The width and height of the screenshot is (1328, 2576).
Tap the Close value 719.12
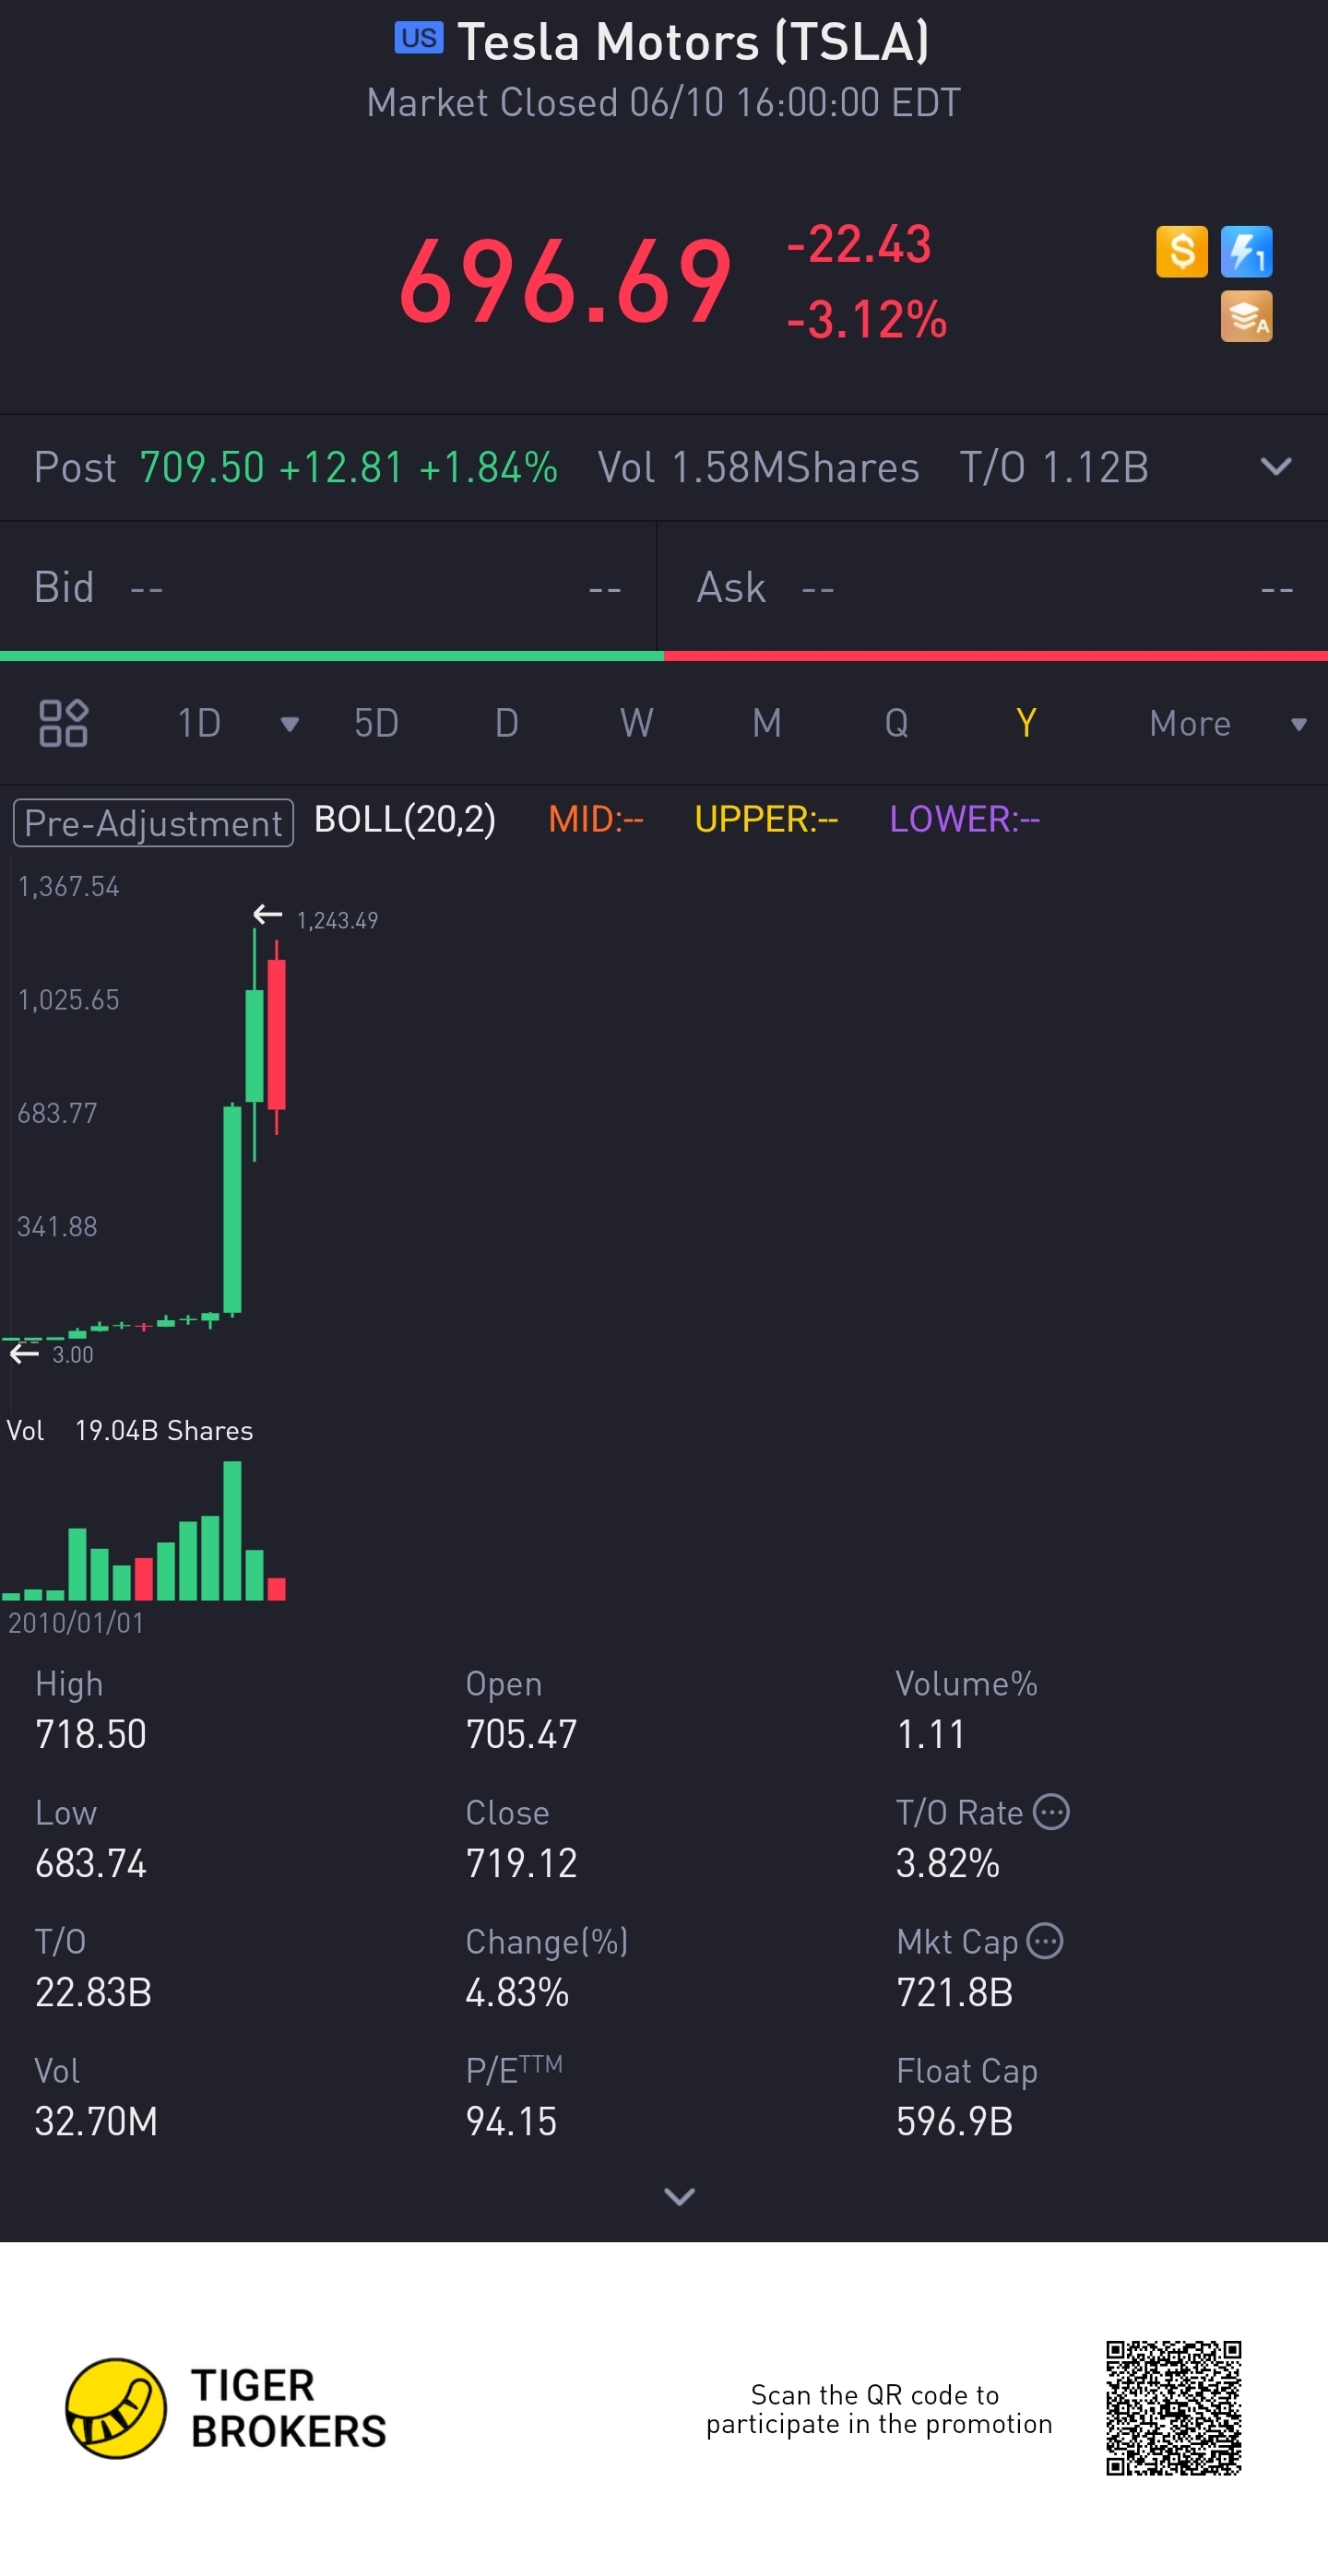pyautogui.click(x=521, y=1863)
